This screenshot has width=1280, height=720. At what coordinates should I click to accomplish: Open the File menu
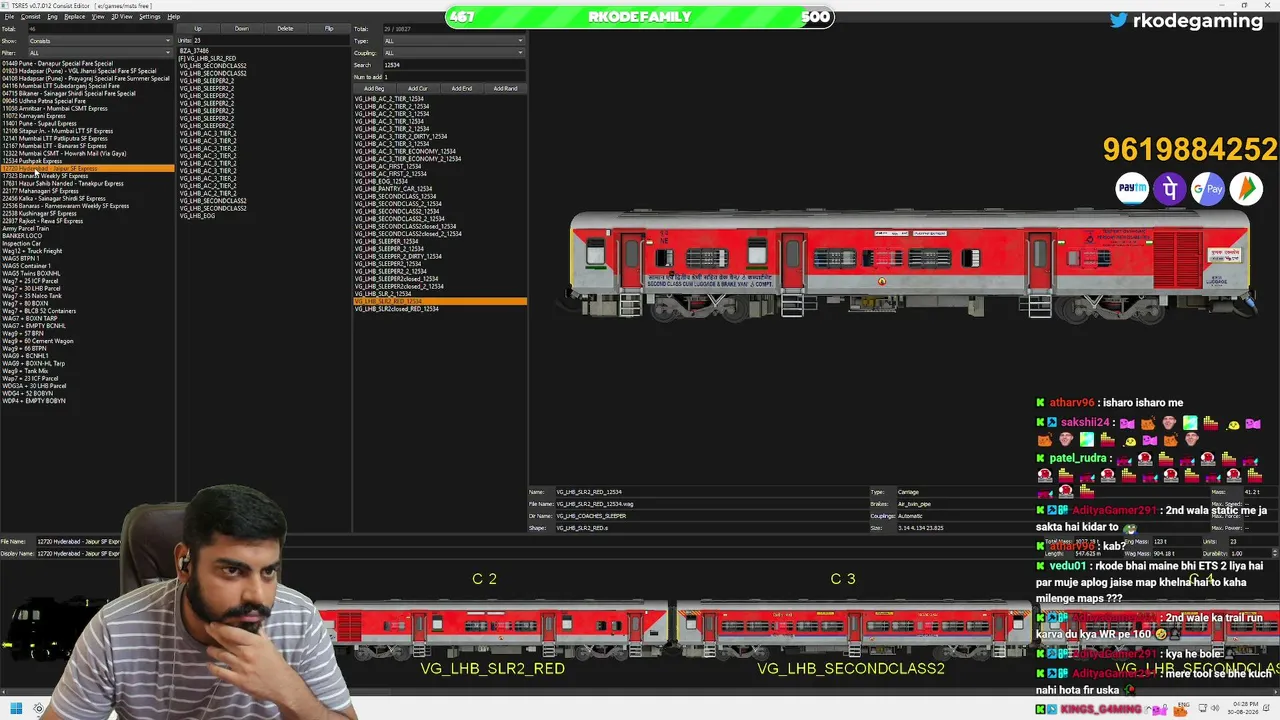tap(9, 17)
